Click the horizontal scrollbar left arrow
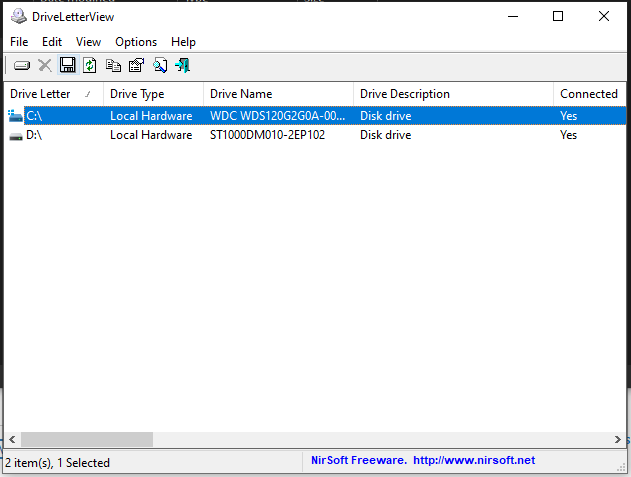631x477 pixels. (12, 439)
